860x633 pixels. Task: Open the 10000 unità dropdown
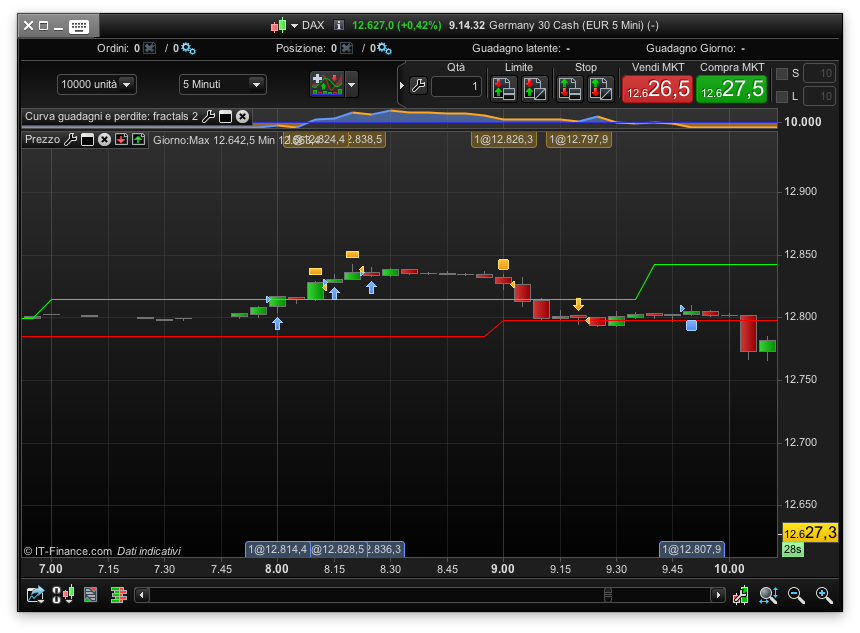[x=97, y=84]
